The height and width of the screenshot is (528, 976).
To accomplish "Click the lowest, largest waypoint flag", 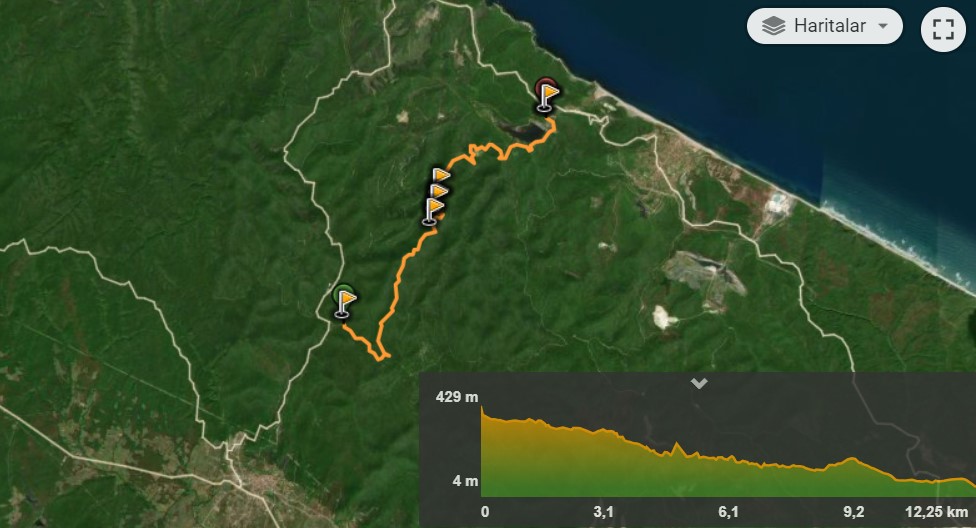I will tap(433, 211).
